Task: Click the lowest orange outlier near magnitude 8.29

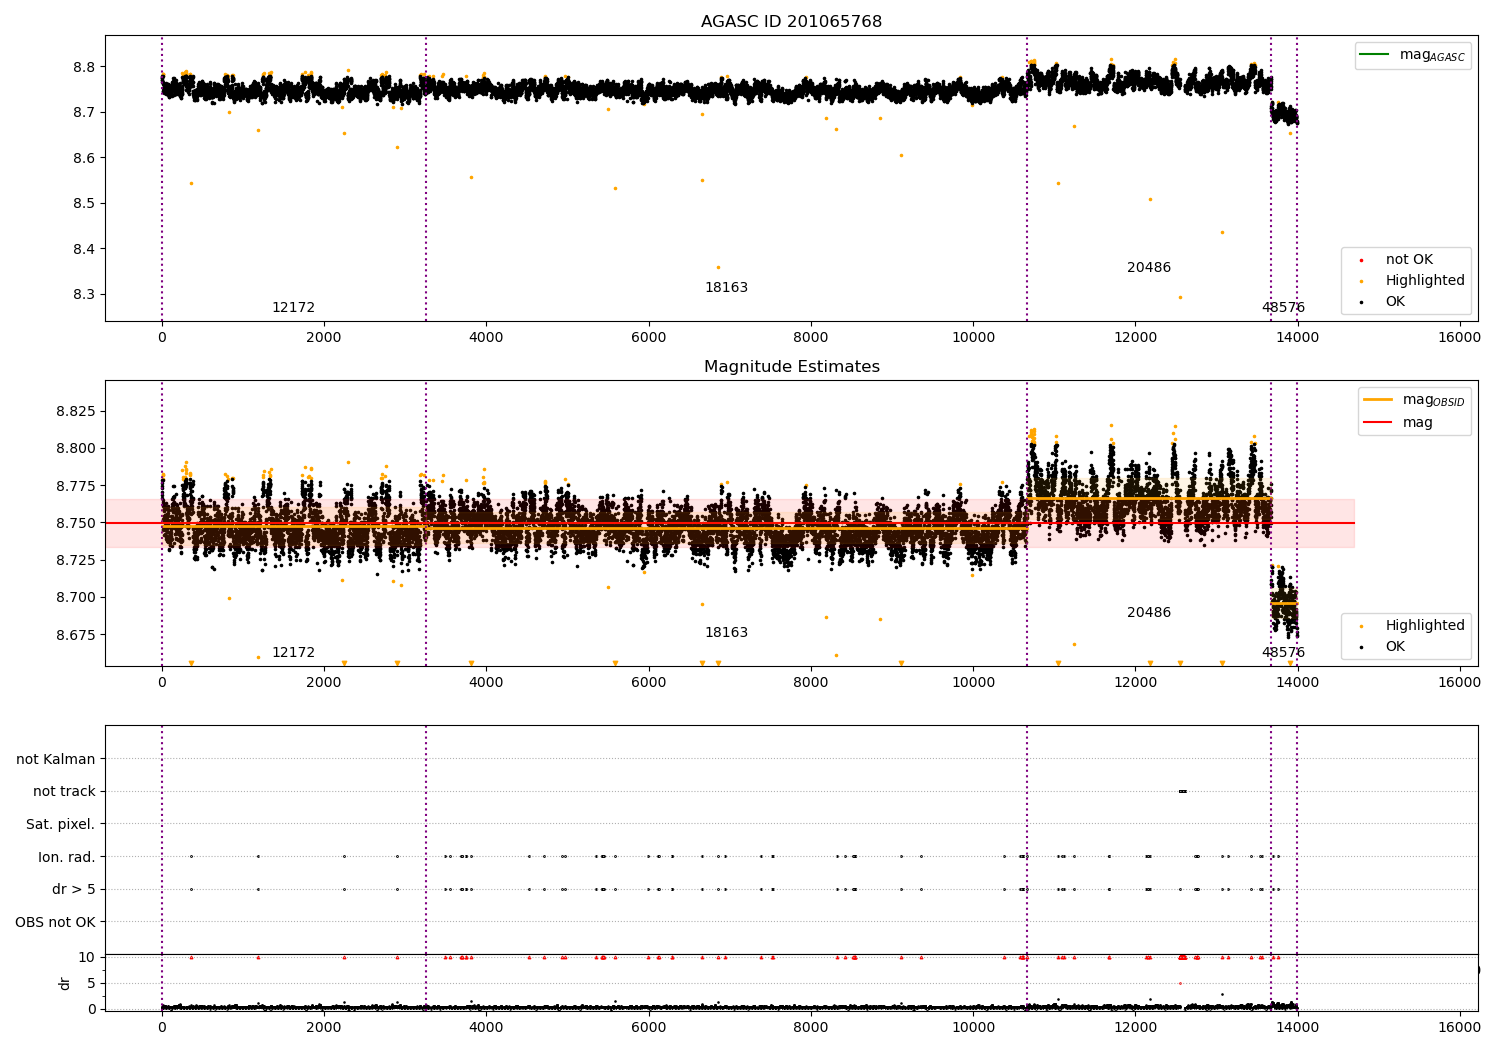Action: click(x=1180, y=297)
